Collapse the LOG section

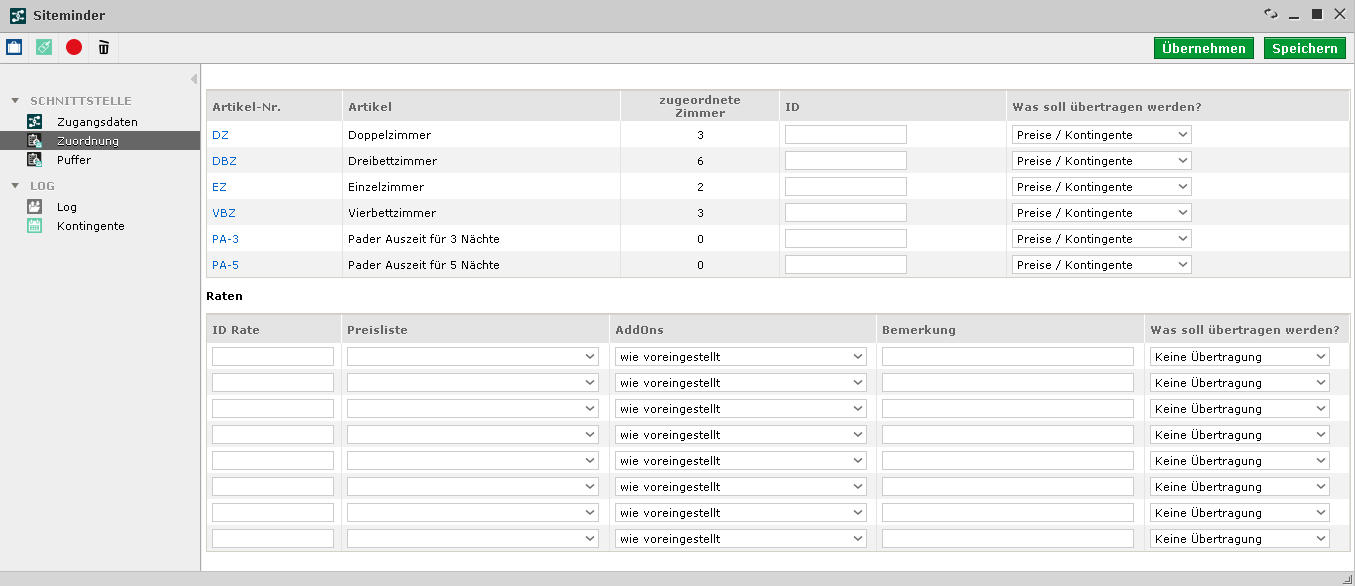pyautogui.click(x=15, y=186)
